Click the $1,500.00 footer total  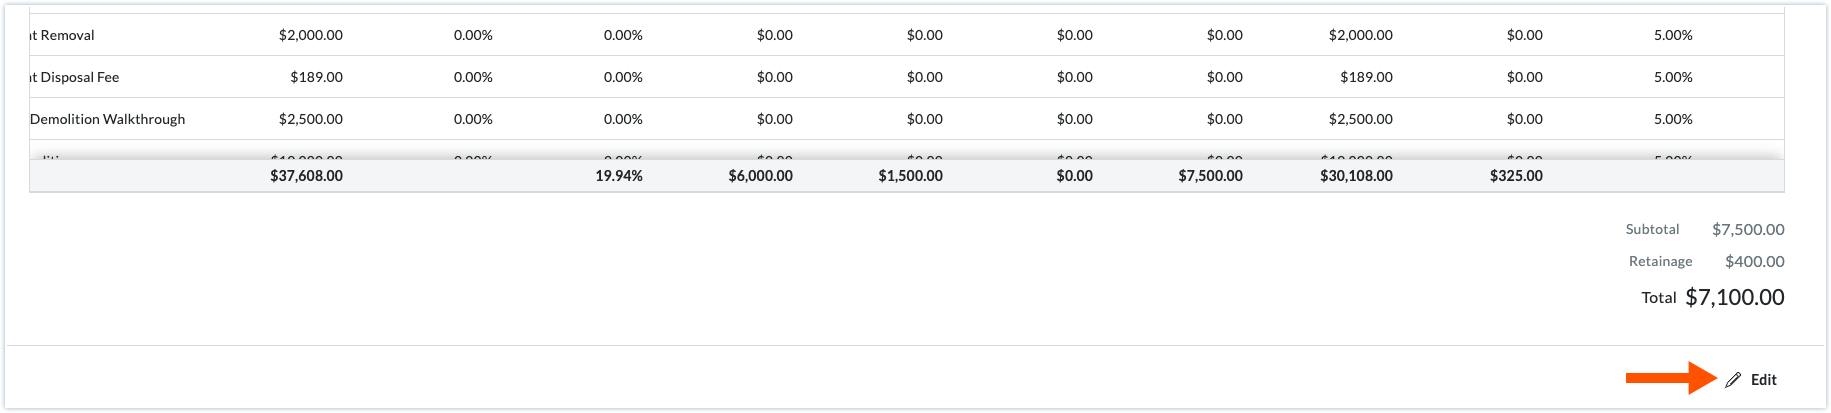910,176
